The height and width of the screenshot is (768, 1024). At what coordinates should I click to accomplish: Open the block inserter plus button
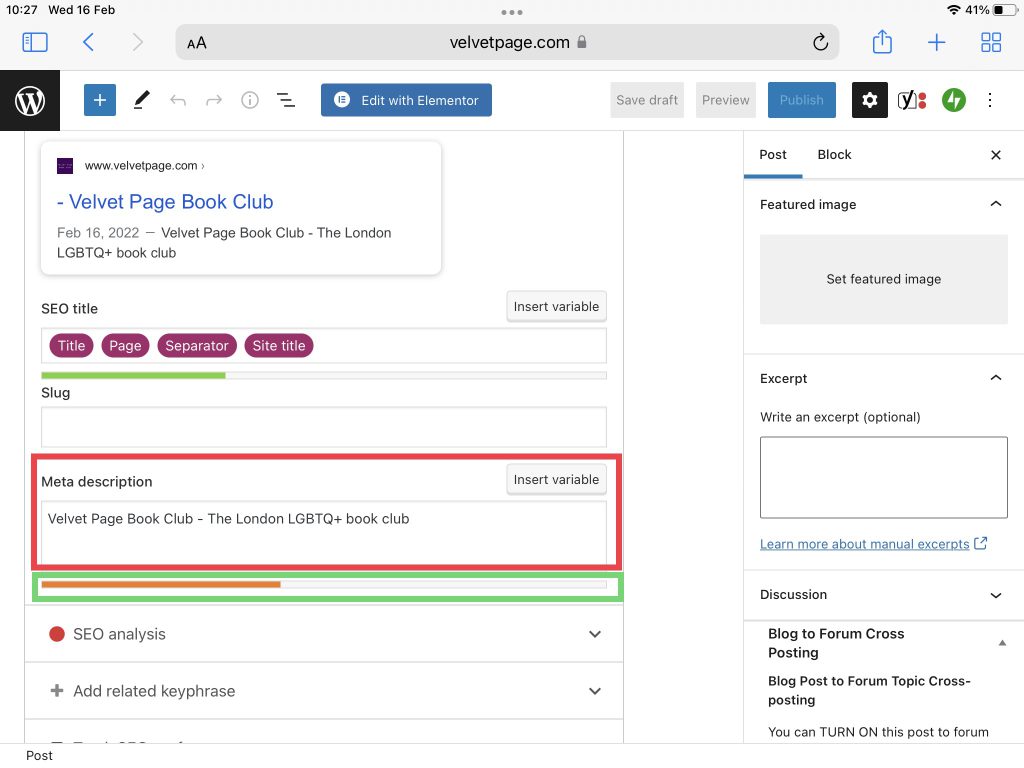pos(100,100)
